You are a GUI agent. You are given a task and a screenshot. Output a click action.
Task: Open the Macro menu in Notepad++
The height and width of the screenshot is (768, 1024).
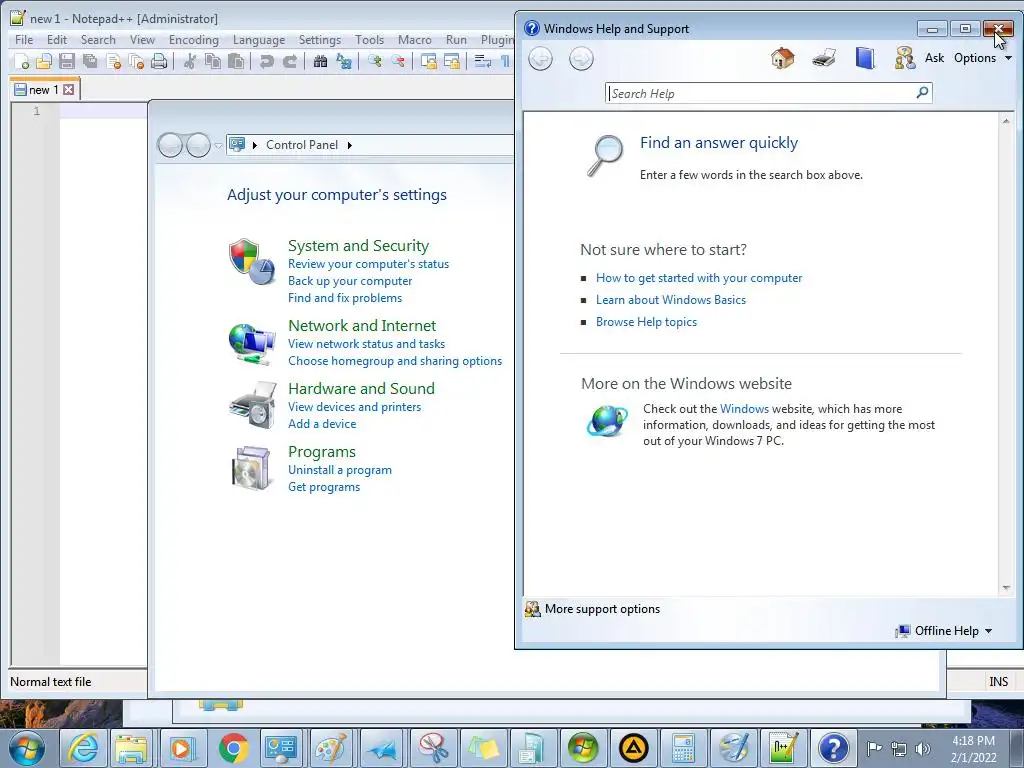(x=415, y=40)
